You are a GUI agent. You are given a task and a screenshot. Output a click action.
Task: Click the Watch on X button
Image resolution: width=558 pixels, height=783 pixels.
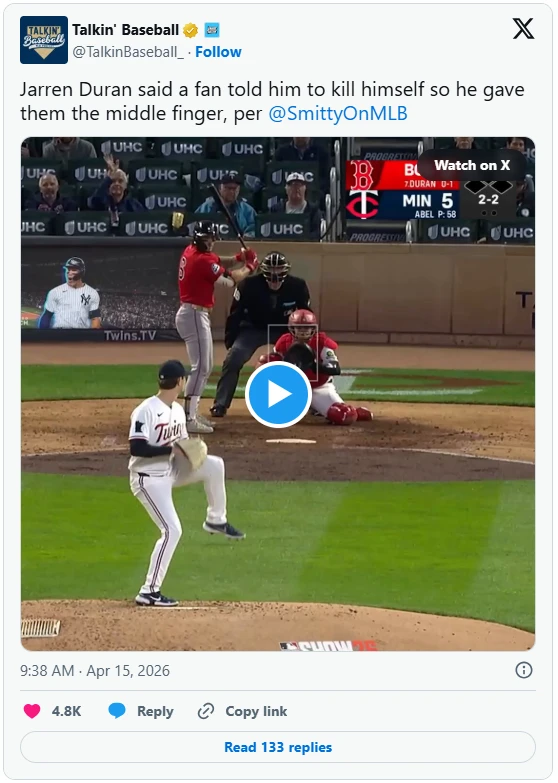point(472,165)
